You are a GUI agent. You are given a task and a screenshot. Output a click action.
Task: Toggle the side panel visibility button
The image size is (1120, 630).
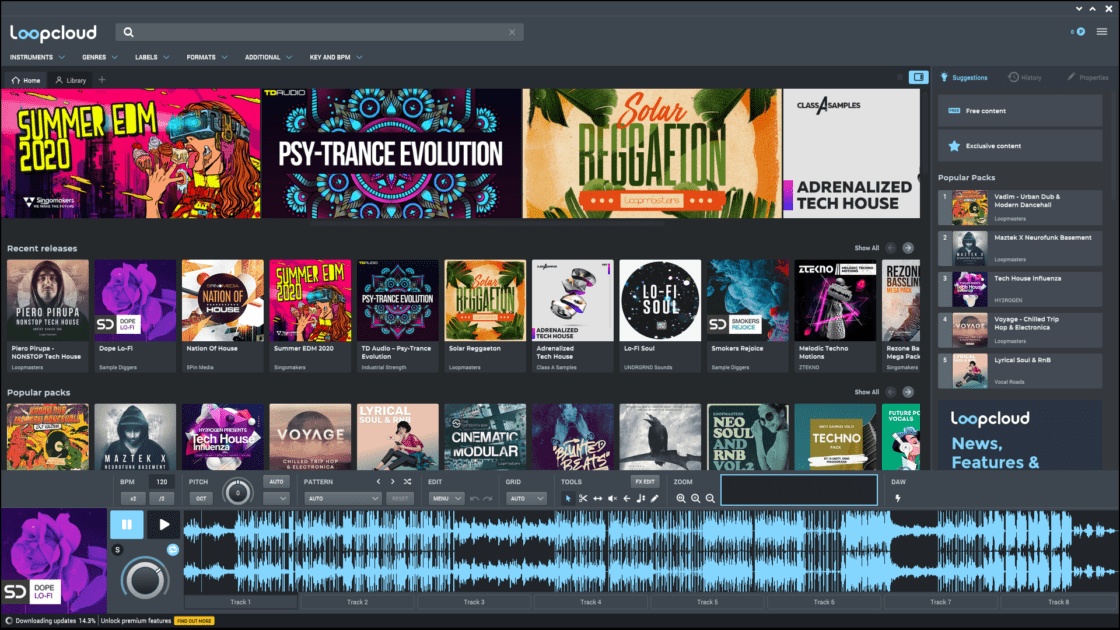point(919,77)
